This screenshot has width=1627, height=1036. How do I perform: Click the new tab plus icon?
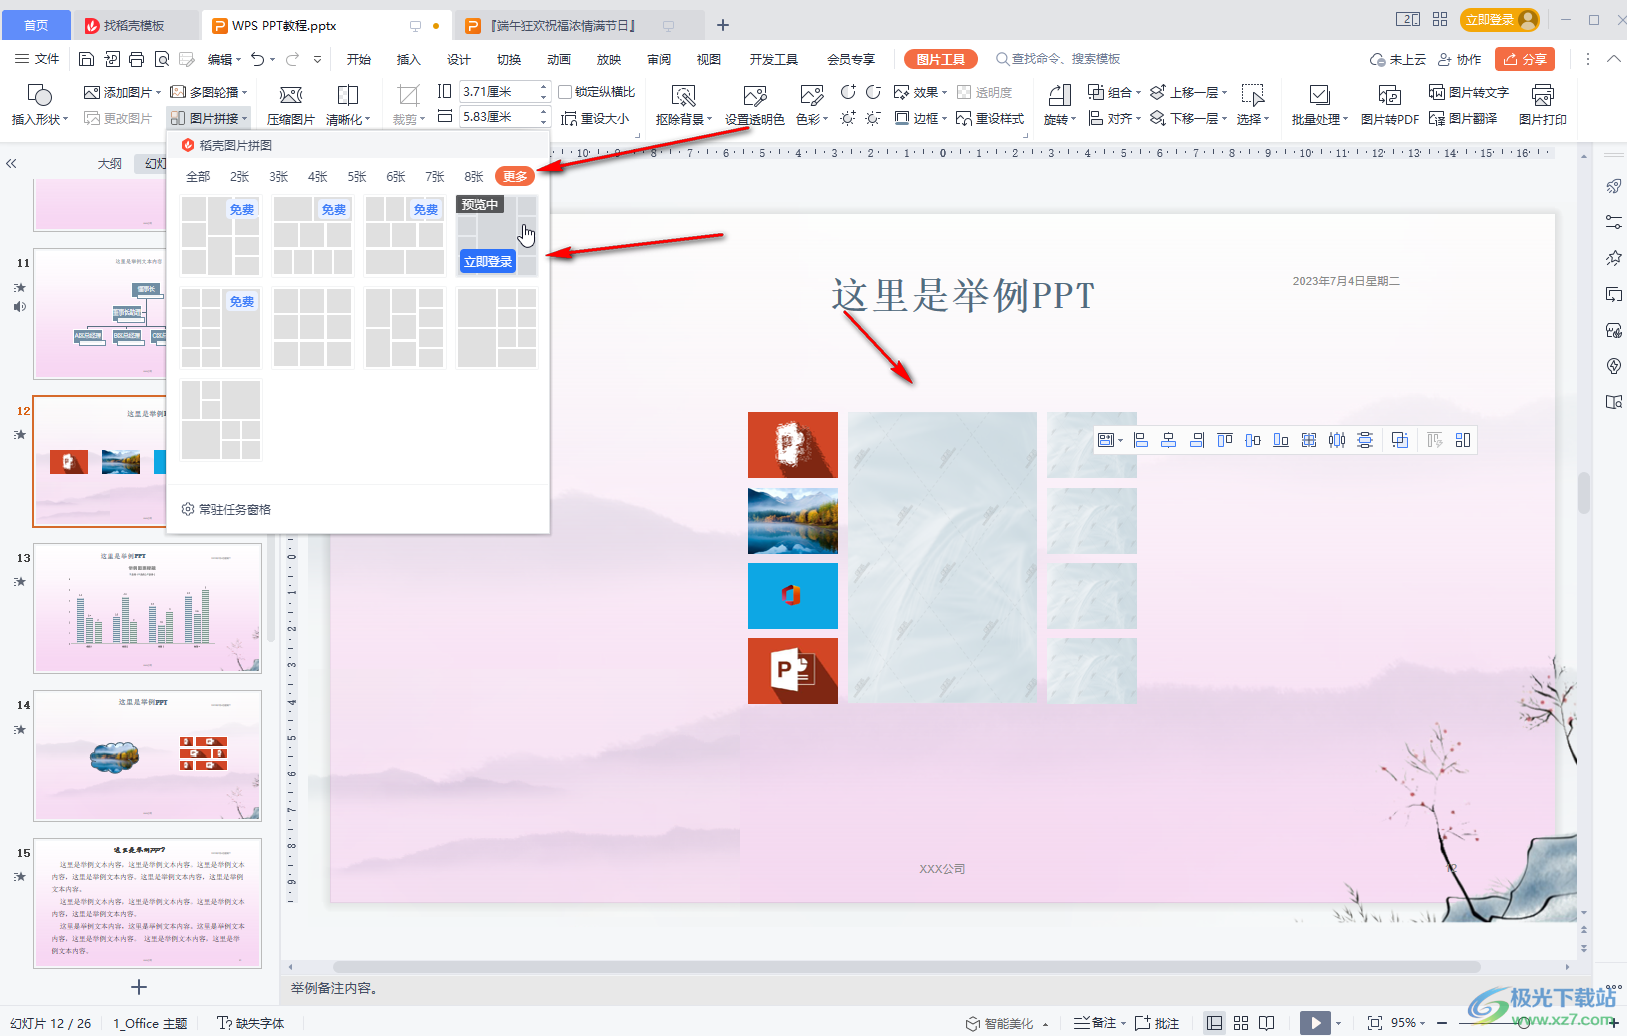point(723,25)
